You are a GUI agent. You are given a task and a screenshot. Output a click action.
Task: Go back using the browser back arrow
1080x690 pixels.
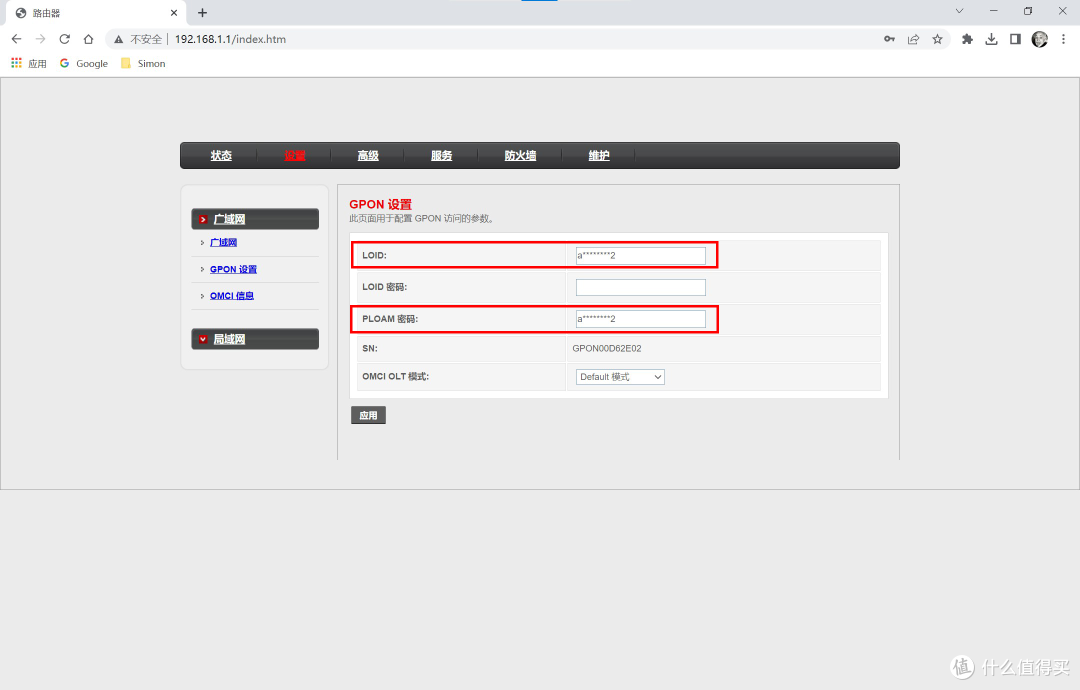(x=17, y=39)
